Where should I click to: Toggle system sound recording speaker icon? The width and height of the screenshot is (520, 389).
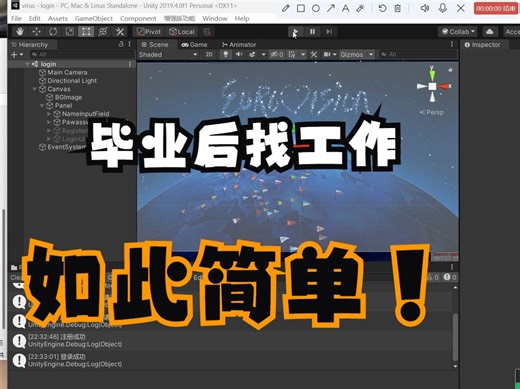point(425,8)
